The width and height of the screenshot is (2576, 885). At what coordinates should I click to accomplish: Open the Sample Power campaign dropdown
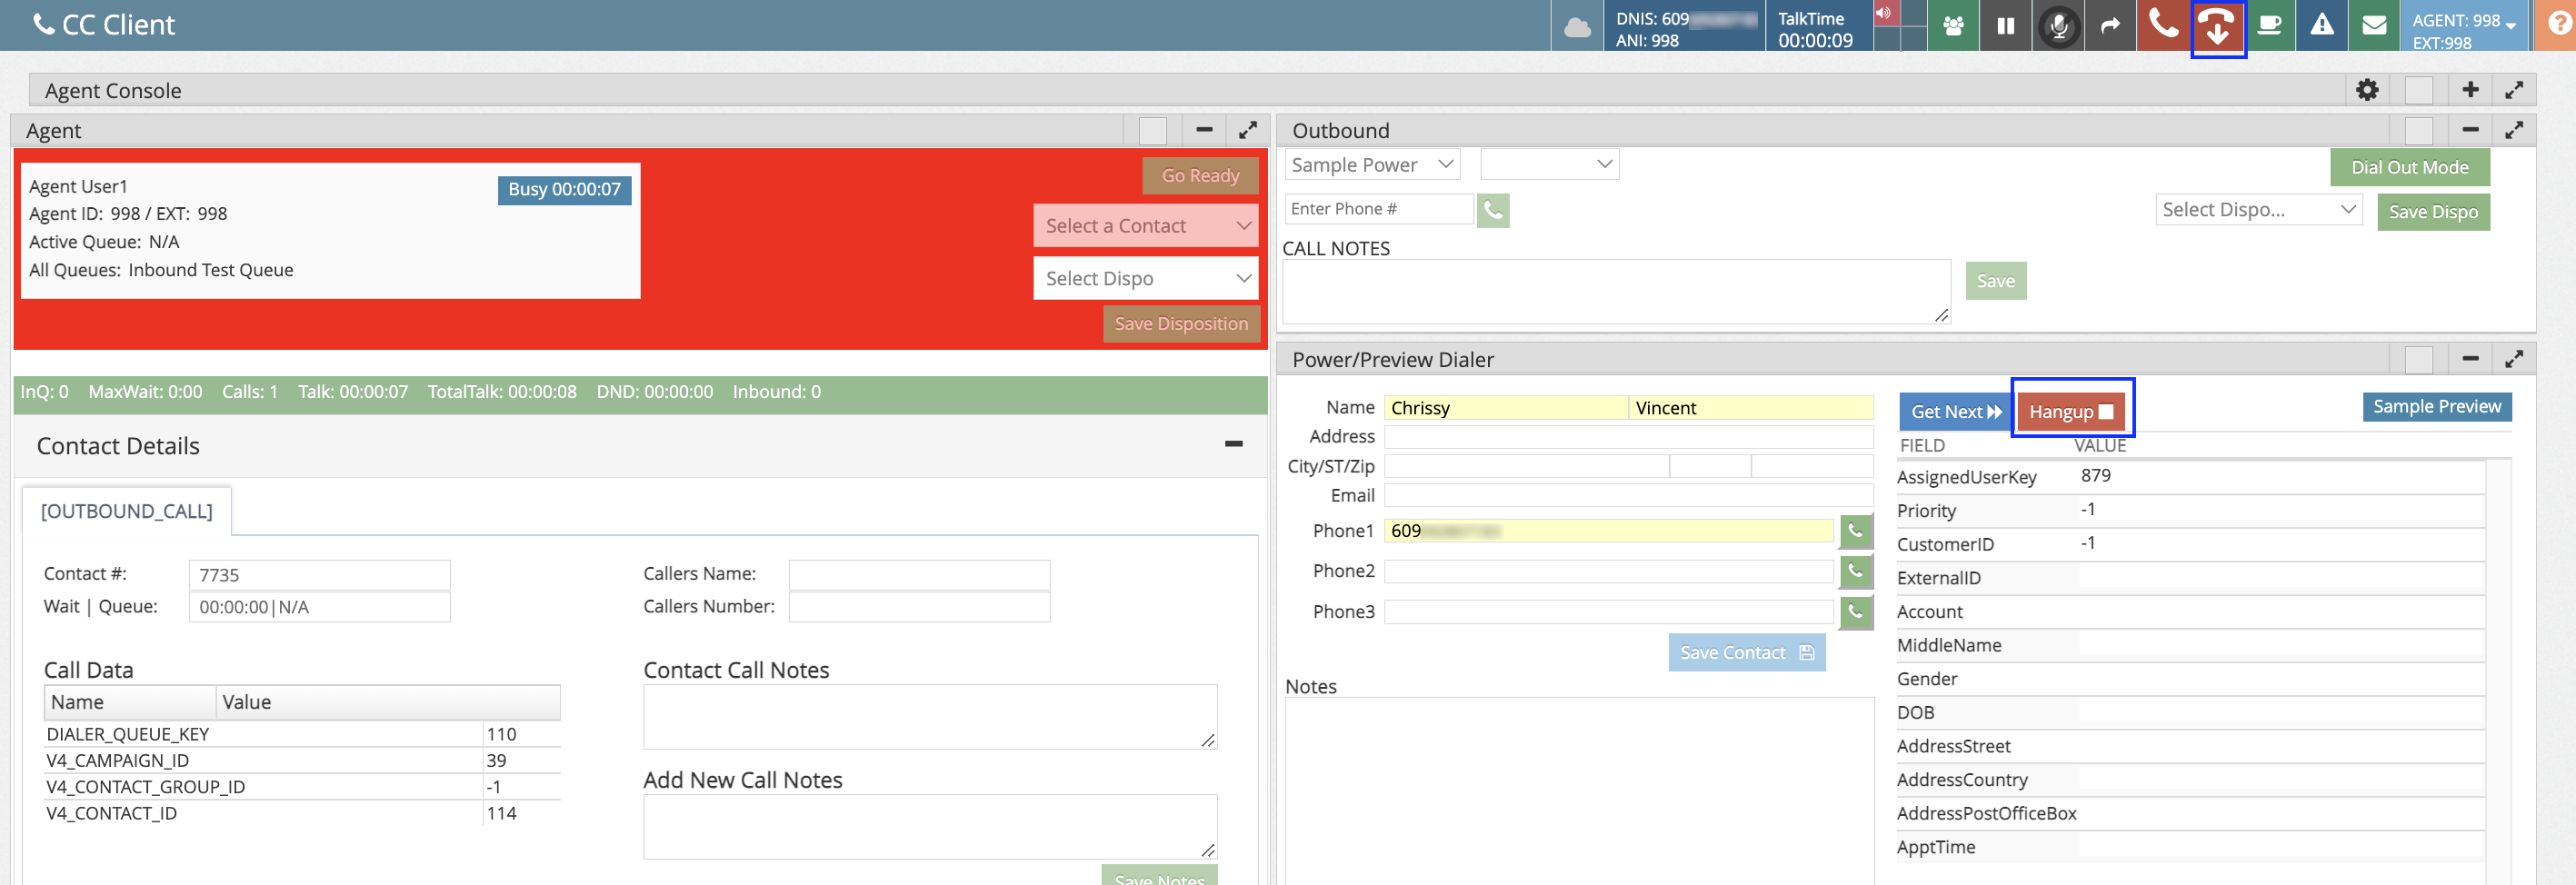coord(1372,165)
